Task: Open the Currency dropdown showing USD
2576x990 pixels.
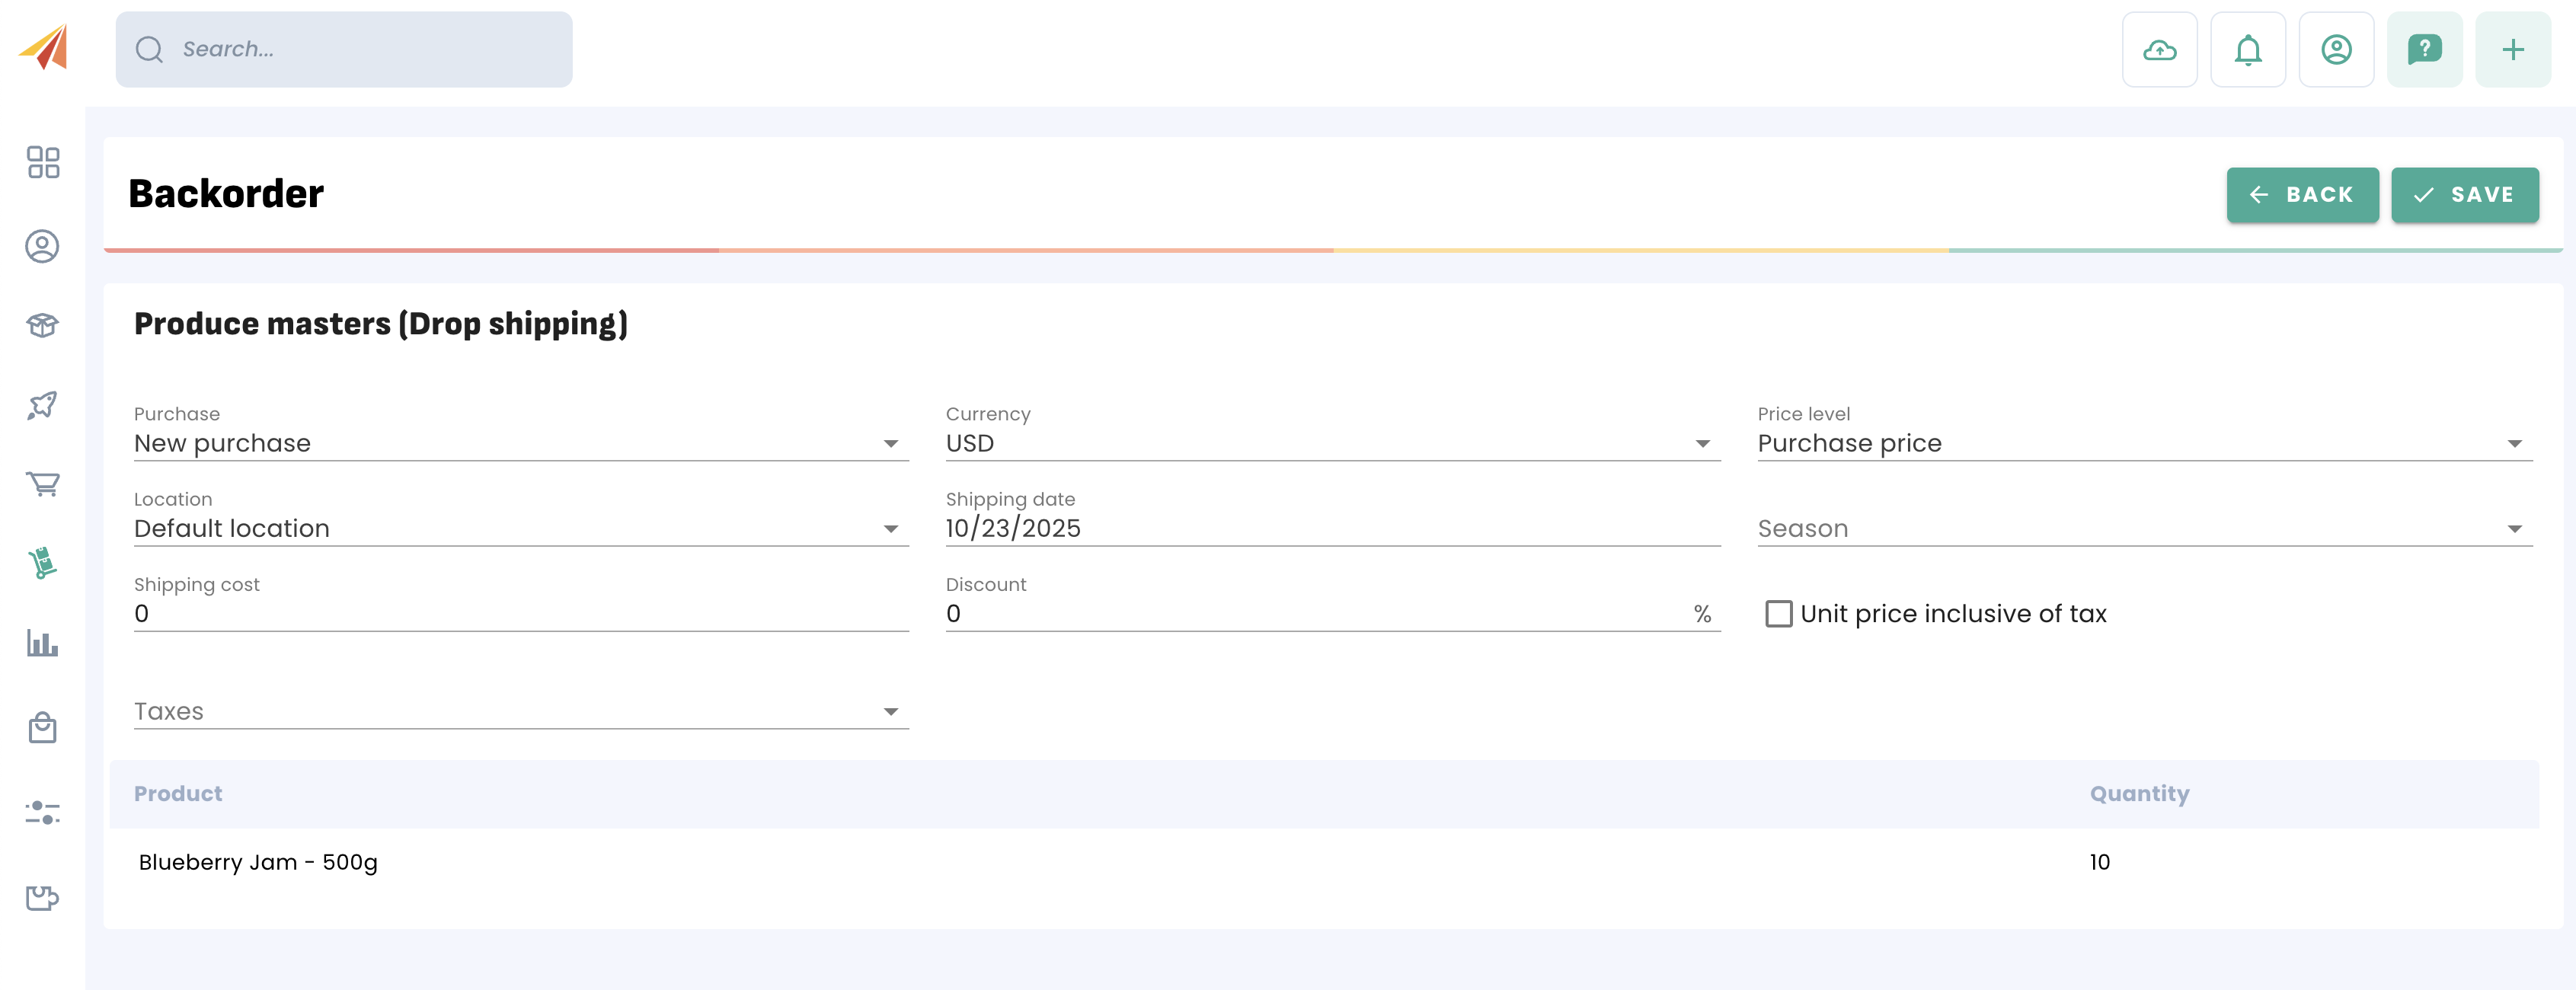Action: (1332, 444)
